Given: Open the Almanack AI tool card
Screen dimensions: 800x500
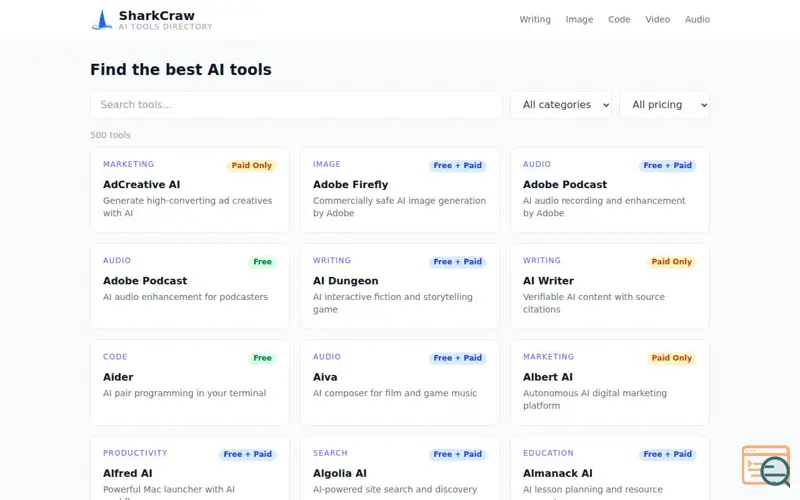Looking at the screenshot, I should tap(610, 468).
